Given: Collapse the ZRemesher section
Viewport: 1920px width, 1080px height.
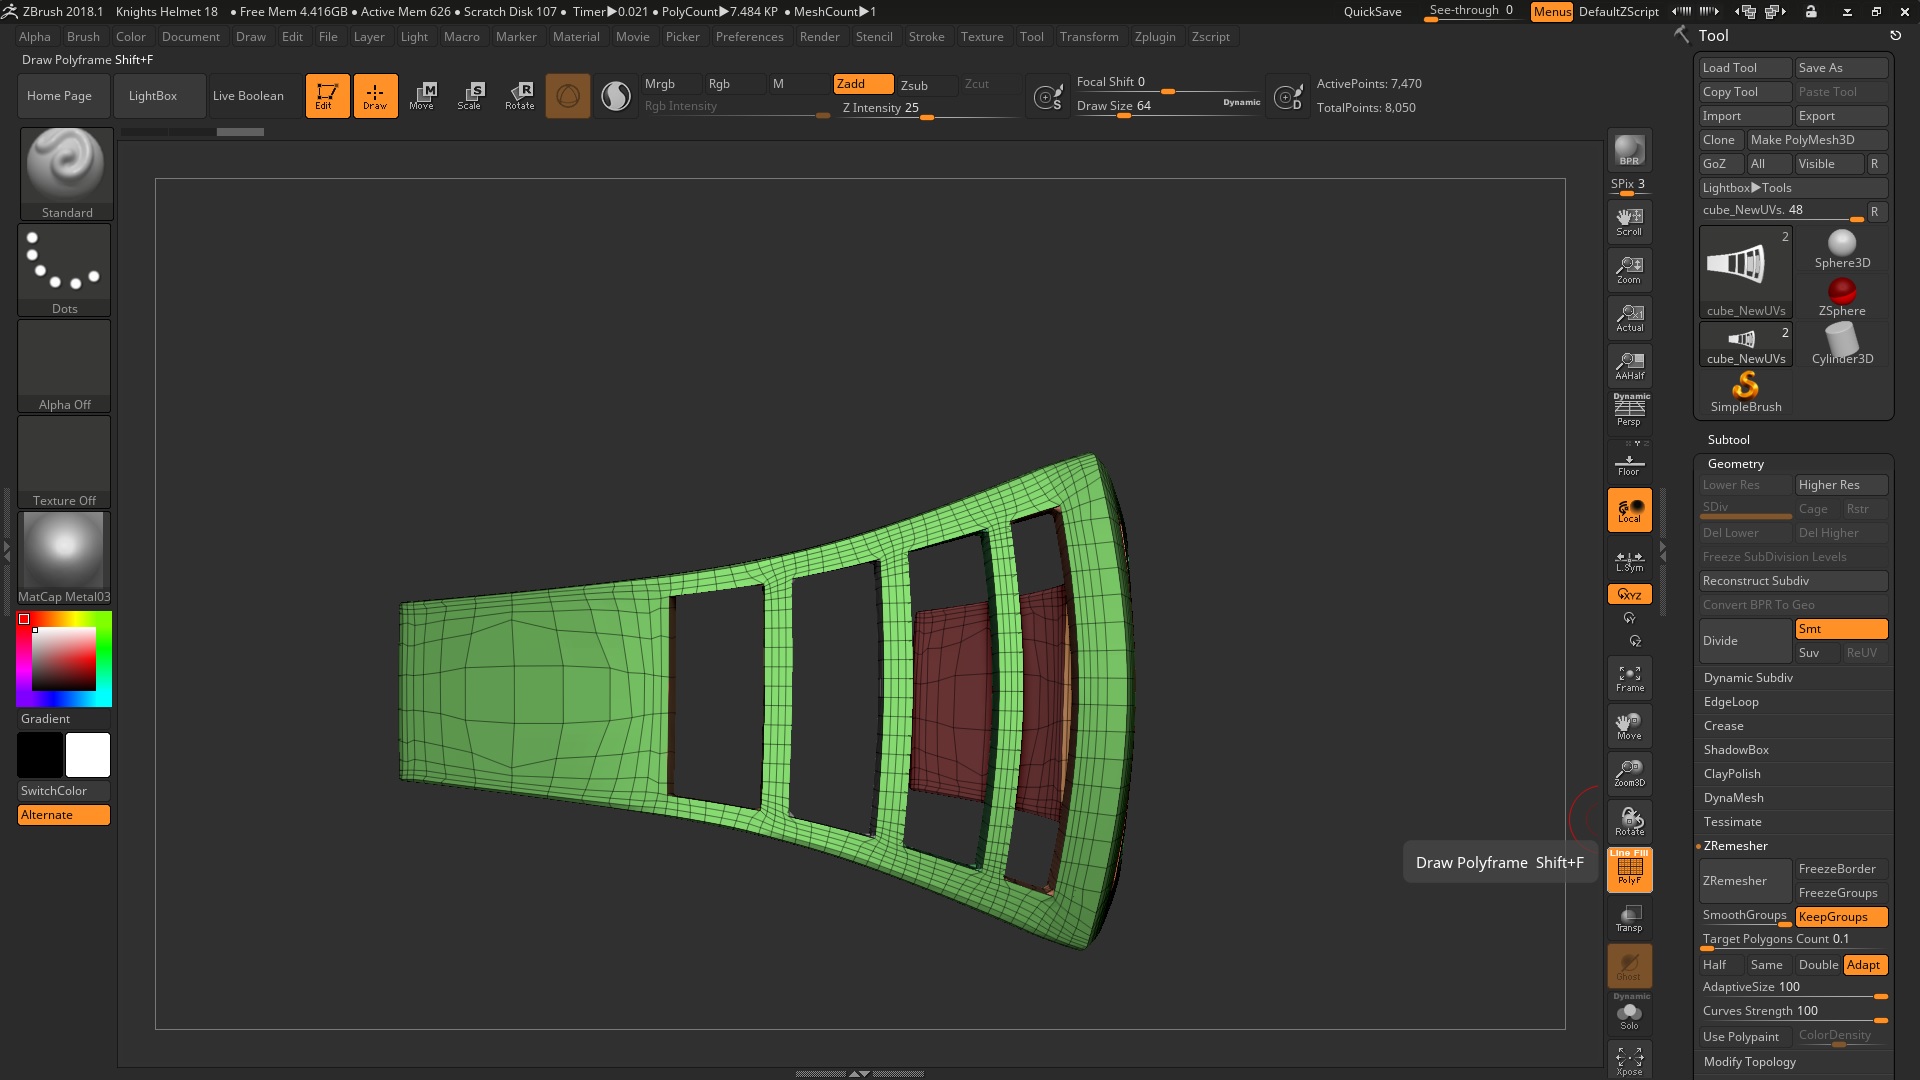Looking at the screenshot, I should coord(1735,846).
